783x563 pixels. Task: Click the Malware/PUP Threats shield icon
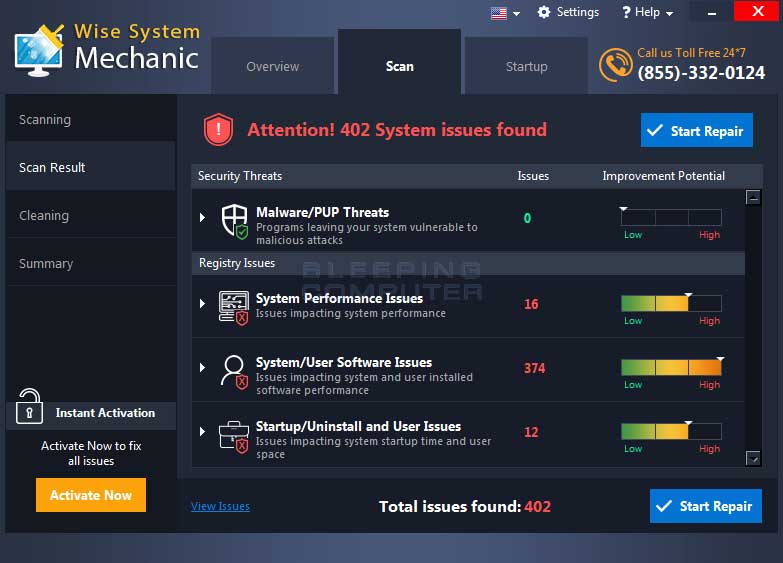(235, 221)
